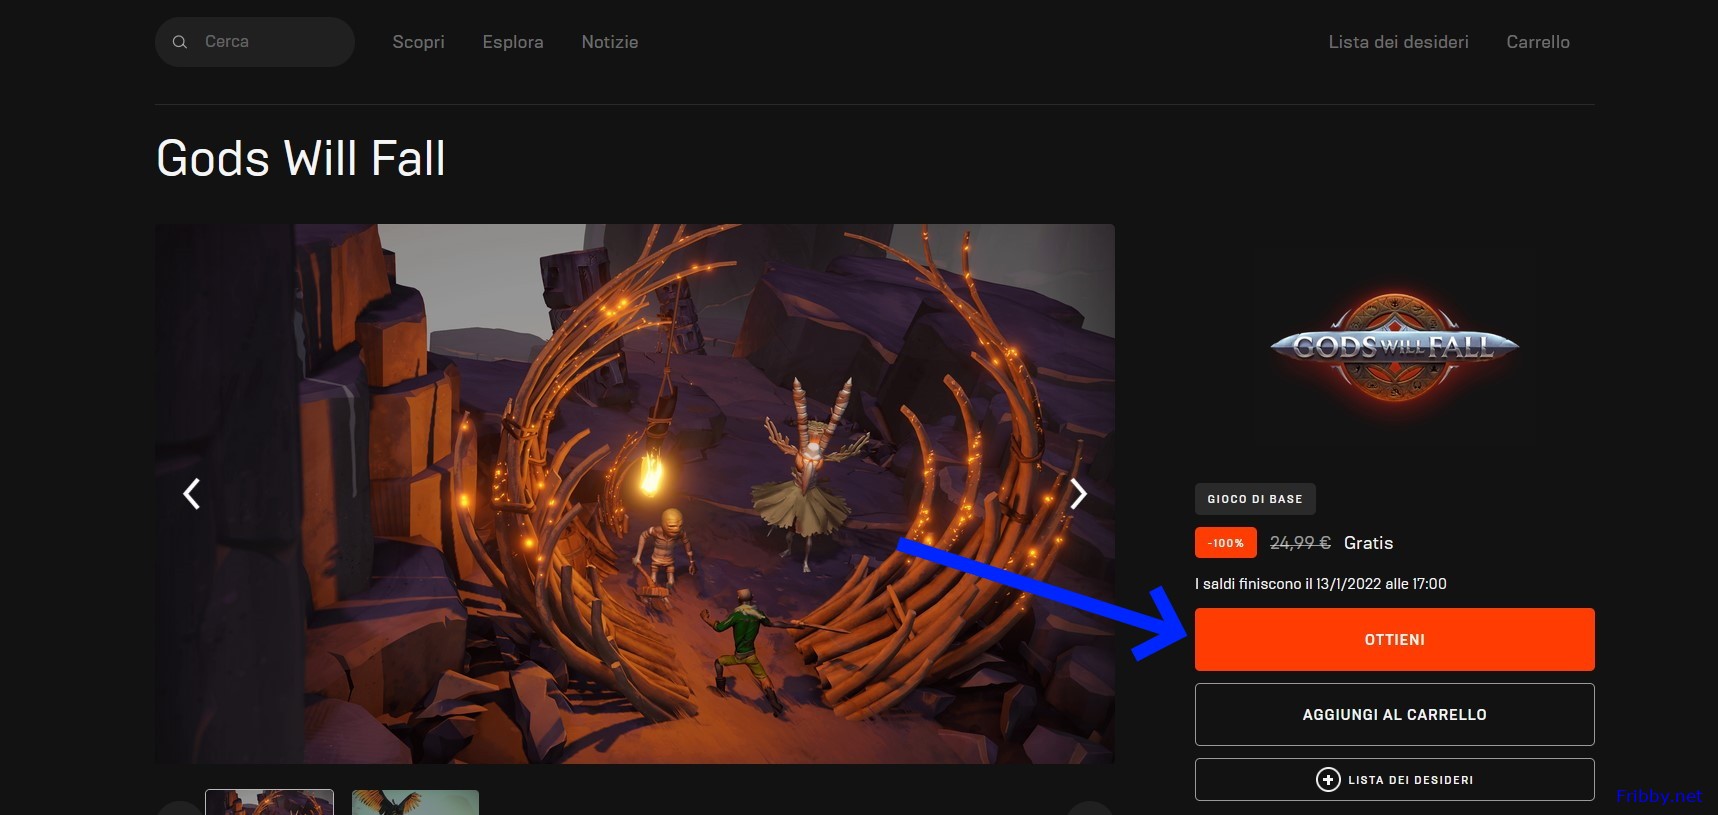
Task: Open Lista dei desideri in header
Action: [x=1398, y=42]
